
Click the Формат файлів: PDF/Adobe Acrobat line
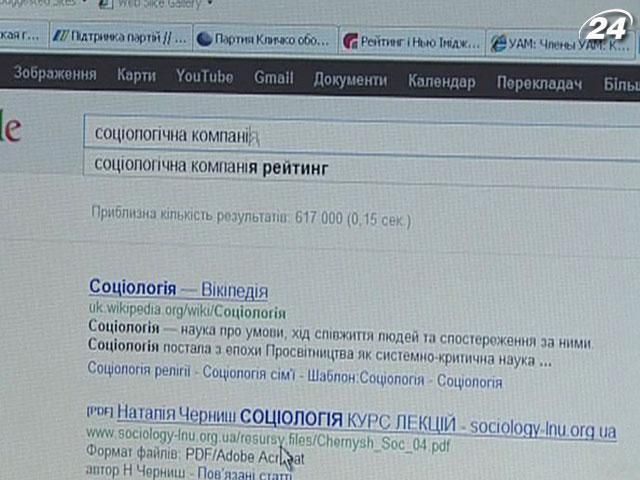pos(195,455)
